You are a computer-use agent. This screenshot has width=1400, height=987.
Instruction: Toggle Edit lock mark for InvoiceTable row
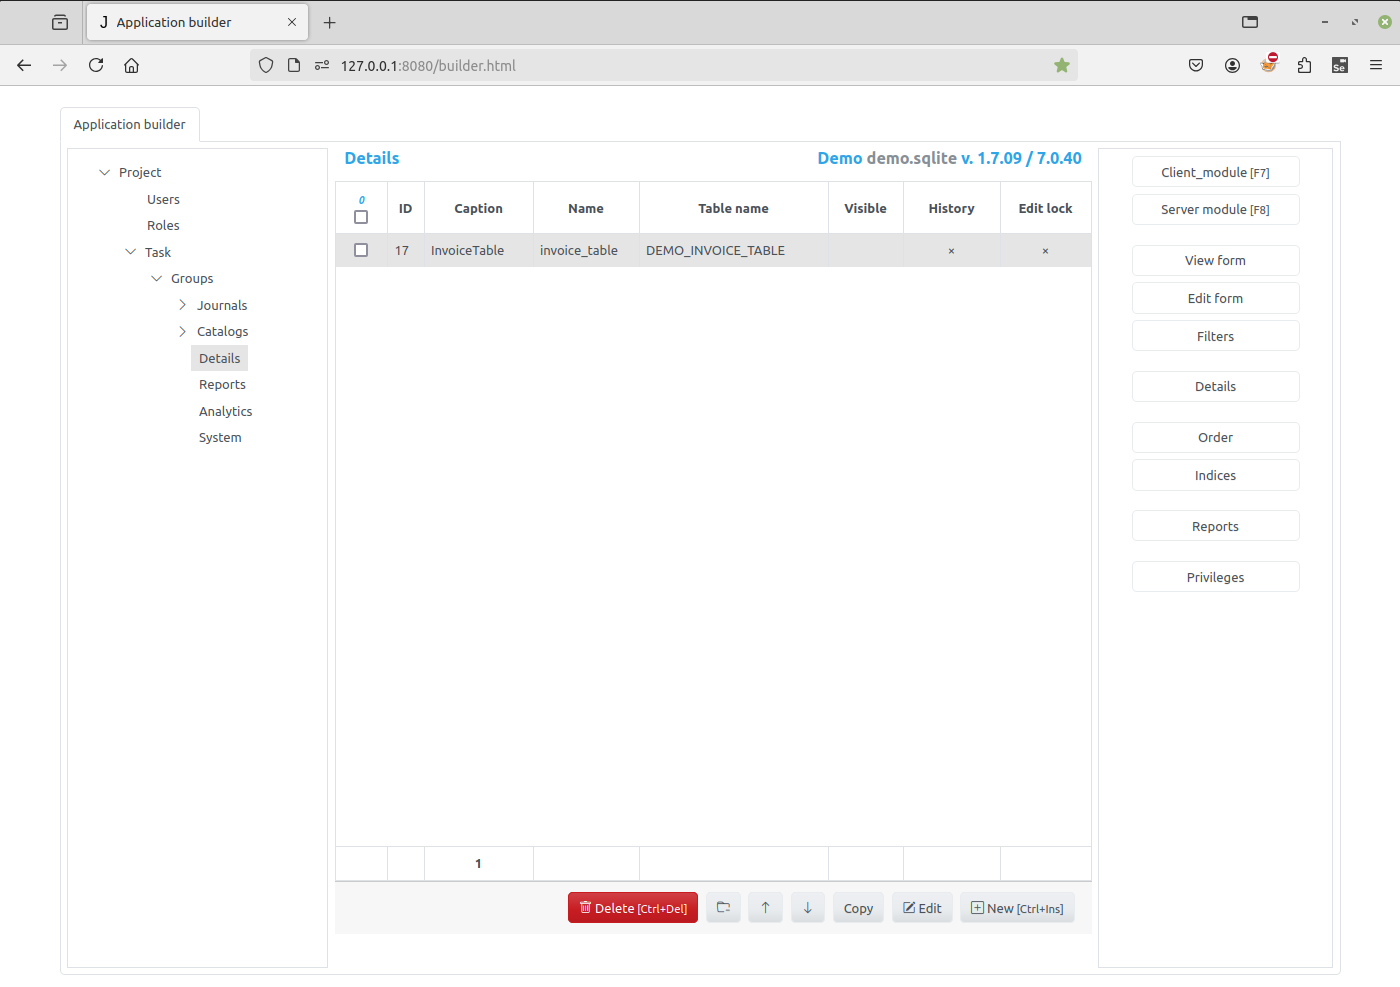tap(1045, 251)
